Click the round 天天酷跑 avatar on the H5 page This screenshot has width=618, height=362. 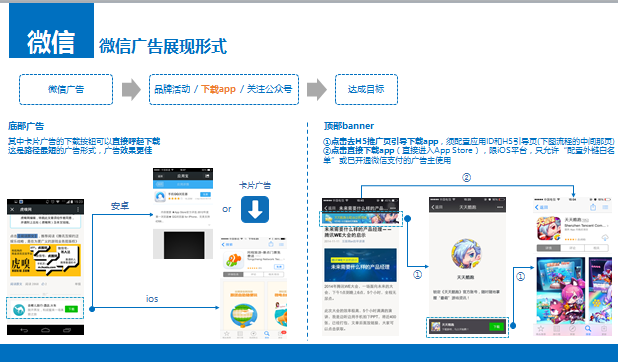[x=466, y=254]
